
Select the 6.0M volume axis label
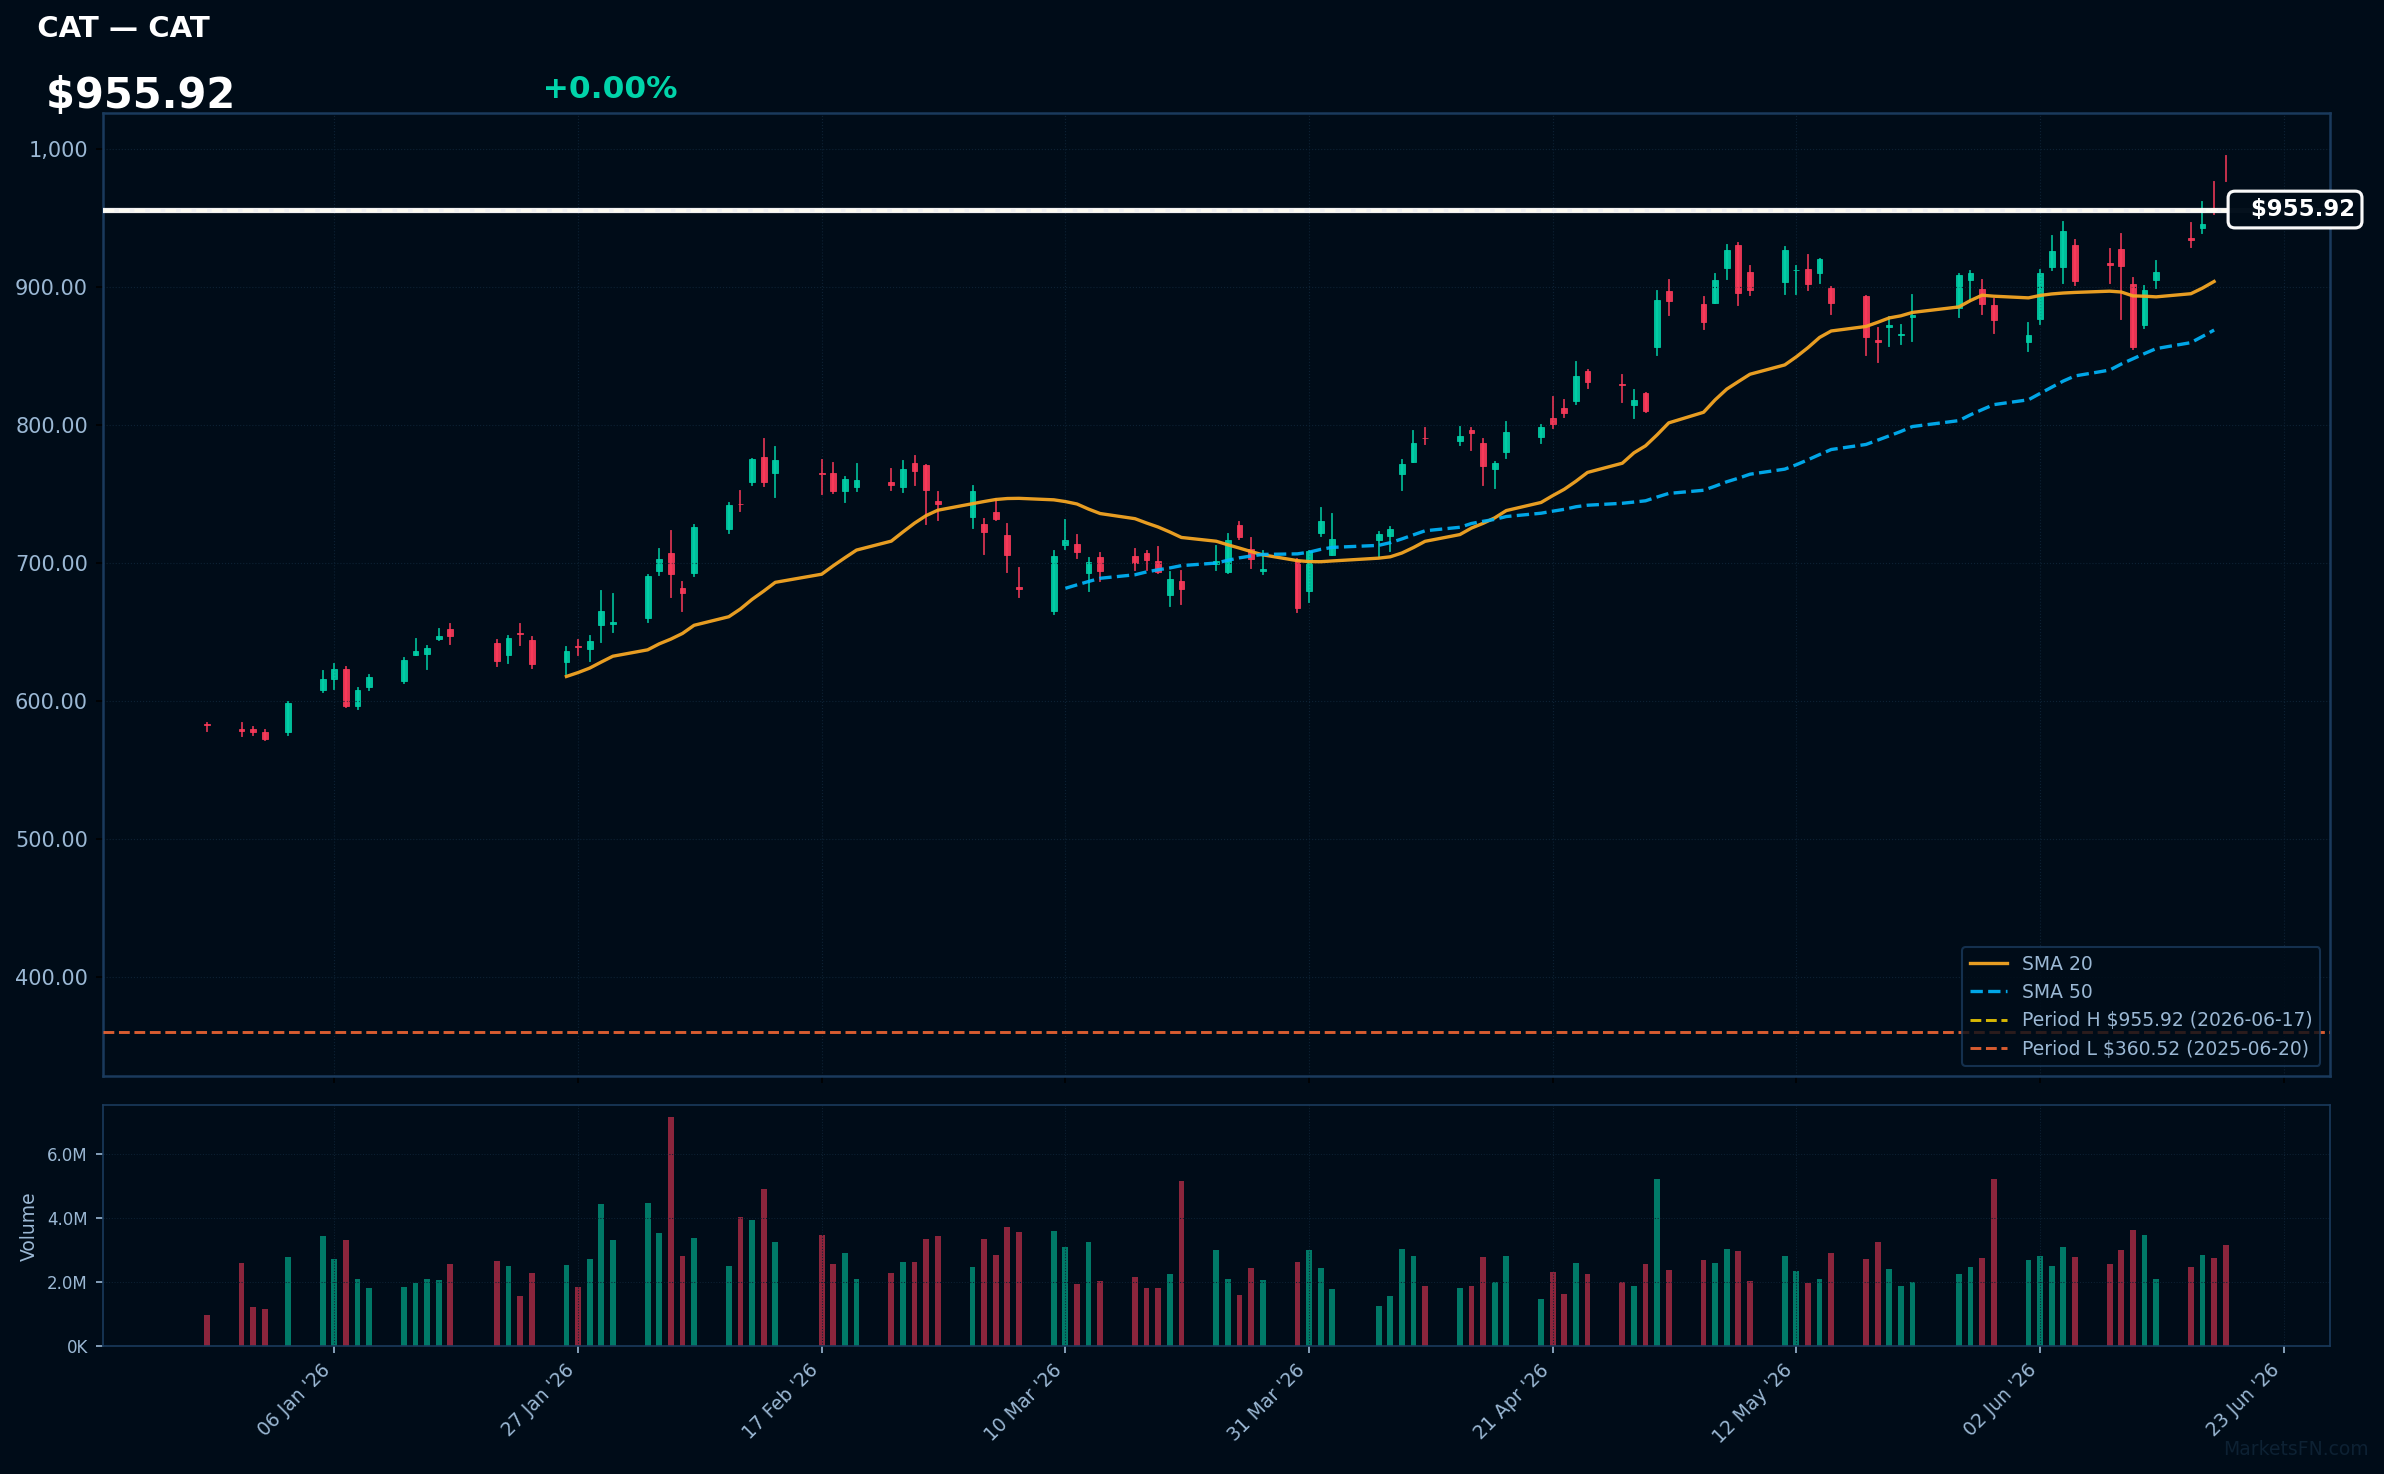pyautogui.click(x=67, y=1155)
